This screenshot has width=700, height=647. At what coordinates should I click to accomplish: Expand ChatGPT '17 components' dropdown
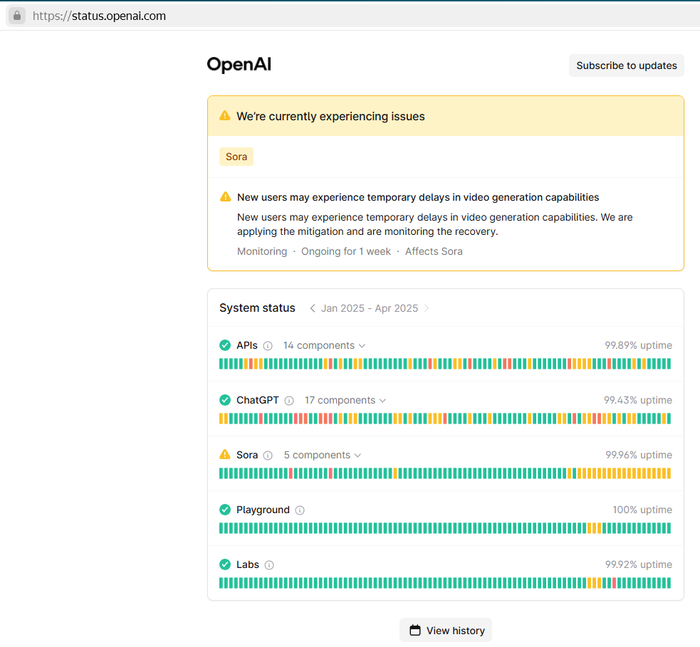pyautogui.click(x=345, y=401)
